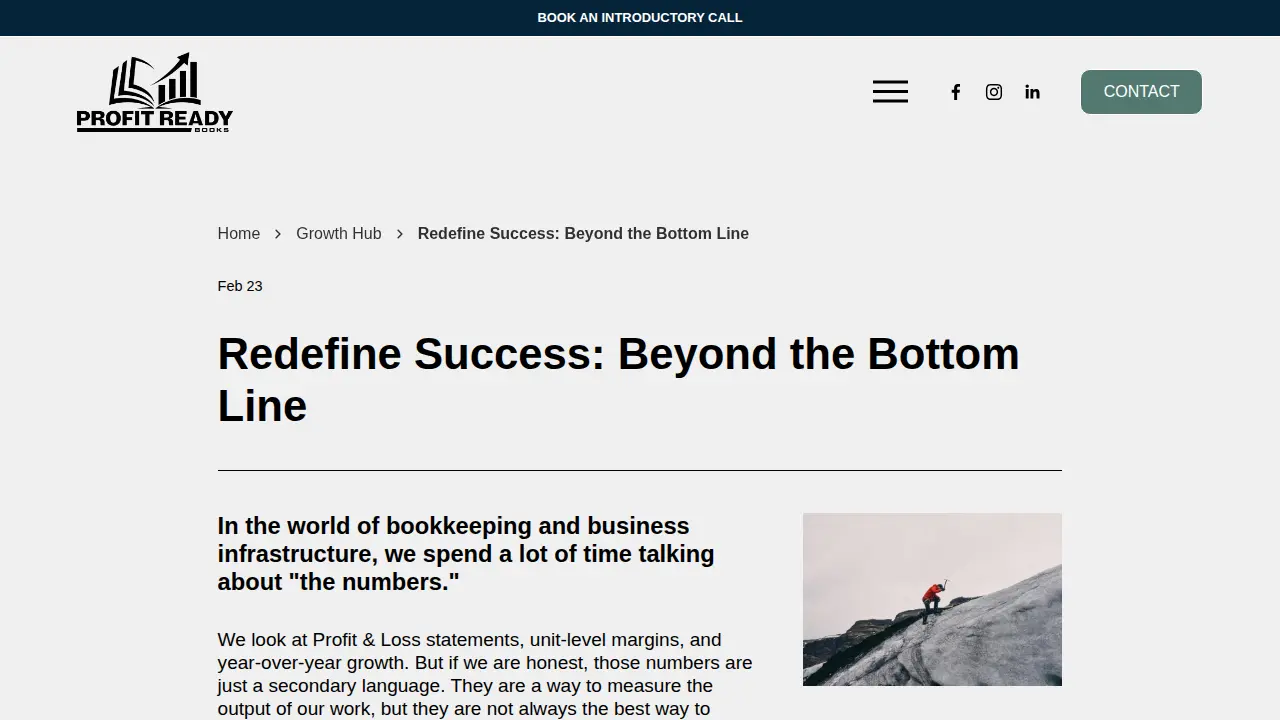Click the chevron after Growth Hub
The image size is (1280, 720).
coord(400,234)
